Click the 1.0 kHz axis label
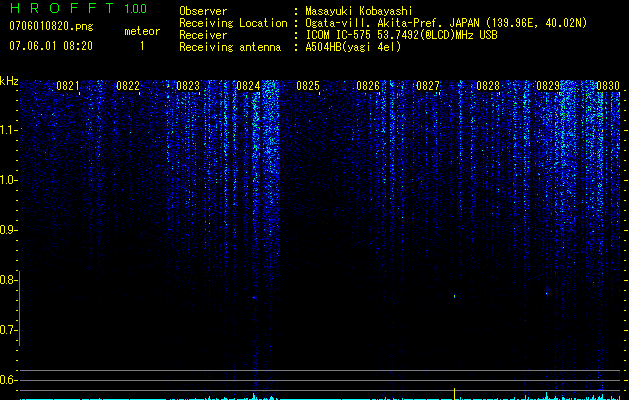 (7, 180)
